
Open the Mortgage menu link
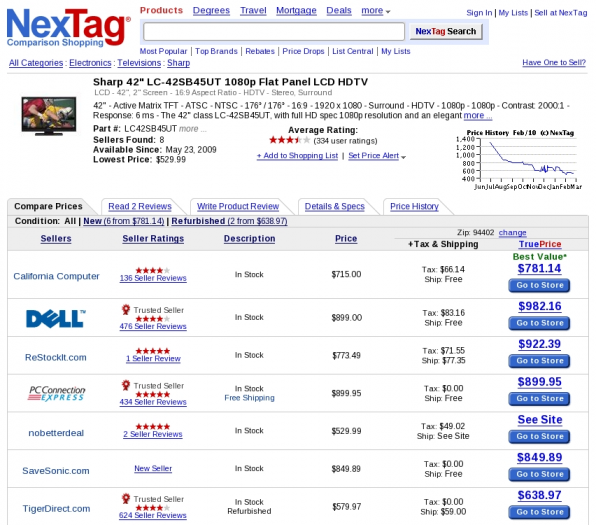[296, 10]
